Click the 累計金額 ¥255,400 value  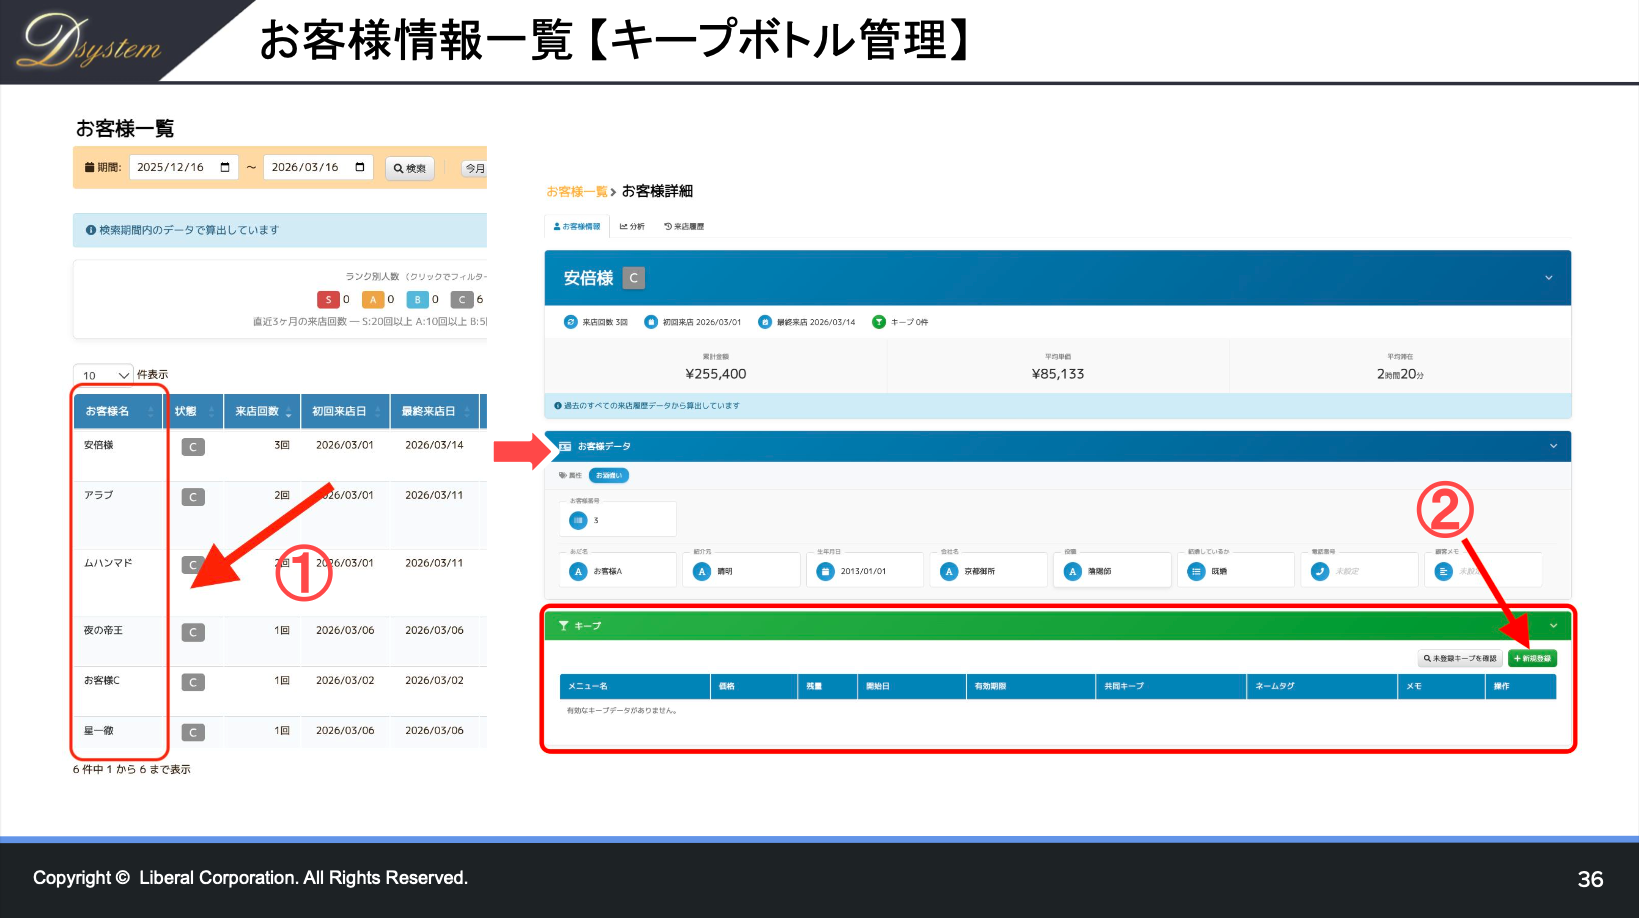point(716,374)
